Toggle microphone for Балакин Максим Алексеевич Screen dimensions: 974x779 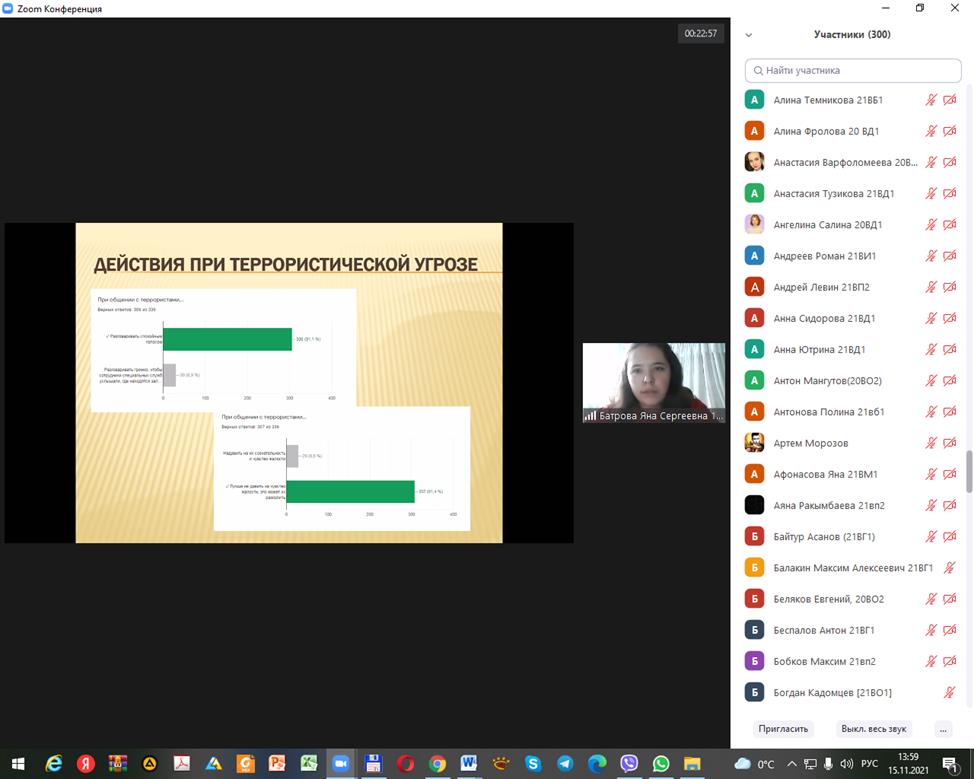coord(950,567)
